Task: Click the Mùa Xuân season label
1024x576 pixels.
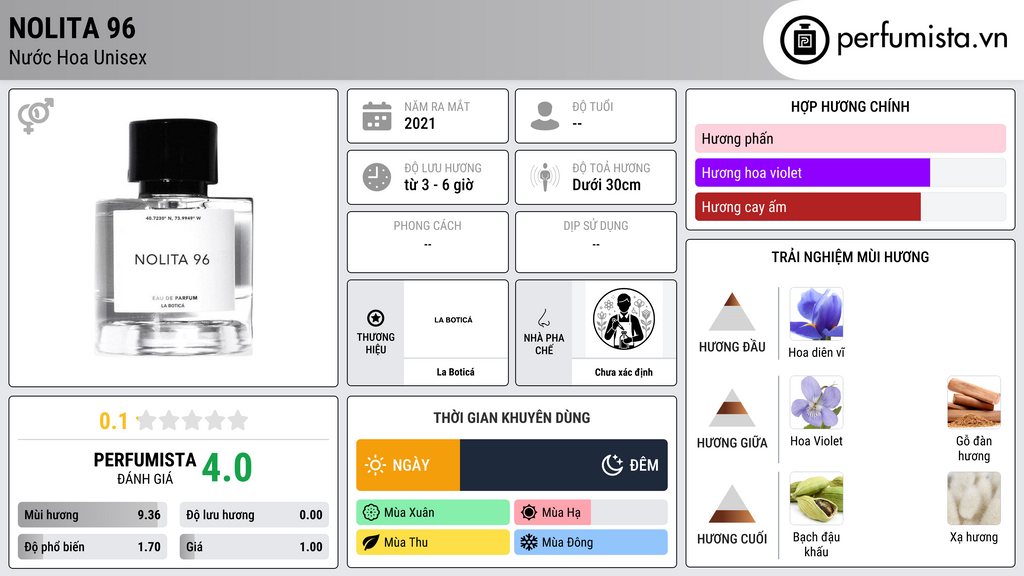Action: tap(409, 513)
